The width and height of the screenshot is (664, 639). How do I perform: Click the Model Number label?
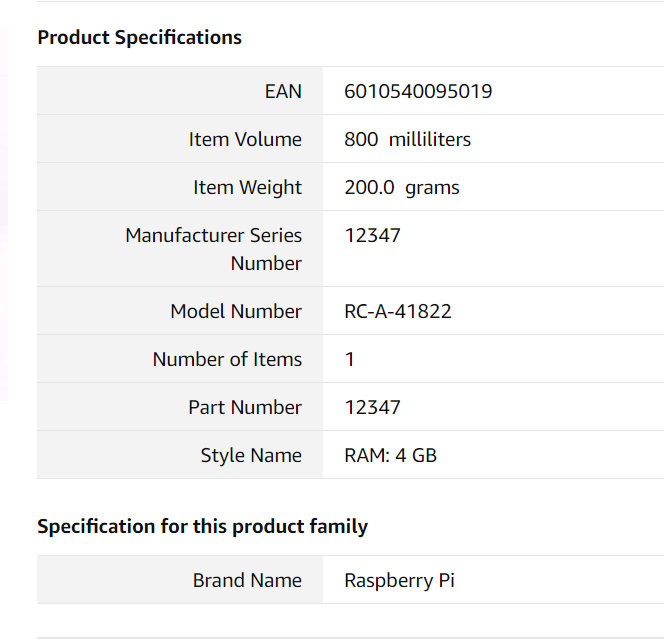point(236,311)
